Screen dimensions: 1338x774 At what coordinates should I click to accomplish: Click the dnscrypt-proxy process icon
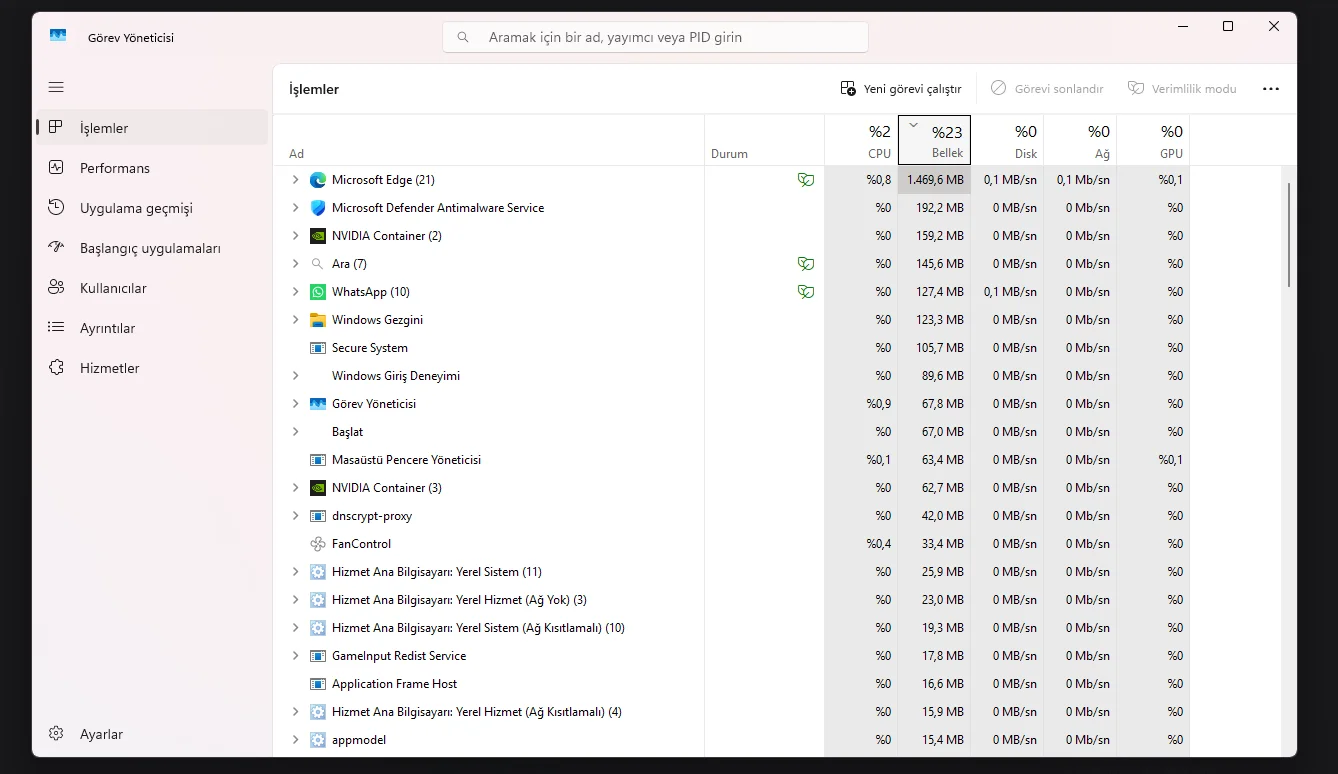[318, 516]
